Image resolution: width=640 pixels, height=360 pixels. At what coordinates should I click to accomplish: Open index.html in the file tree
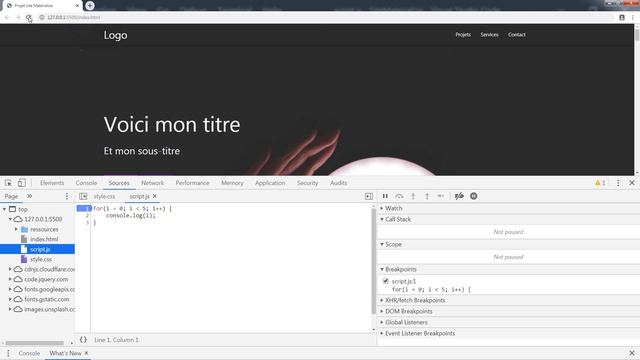[44, 239]
